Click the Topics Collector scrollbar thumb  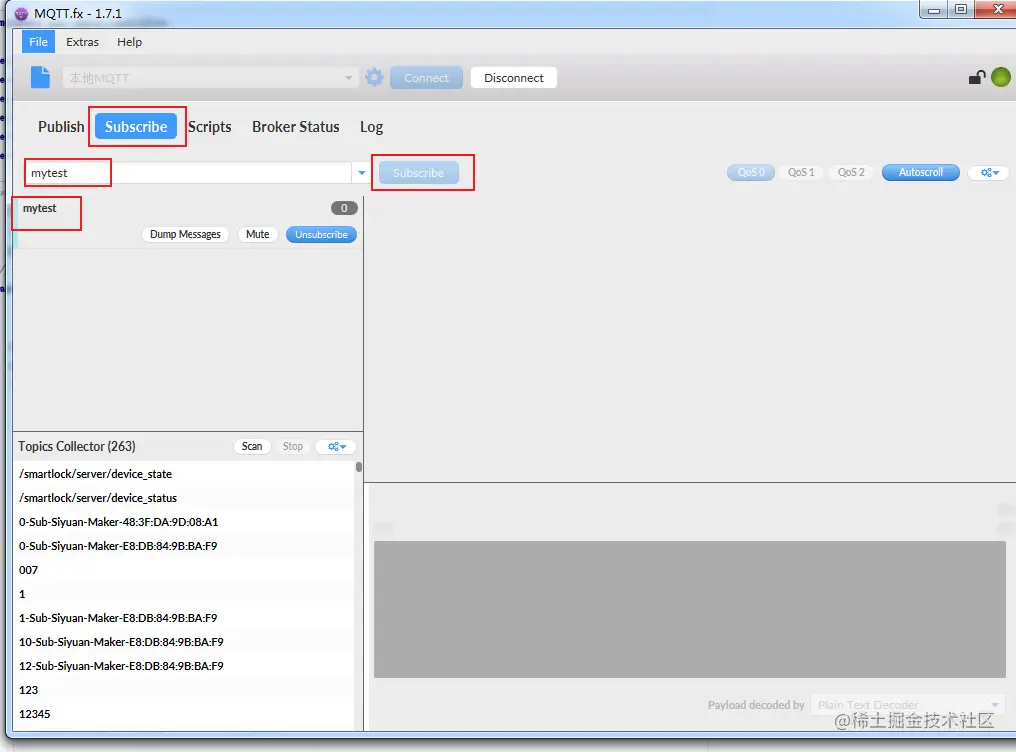[358, 466]
